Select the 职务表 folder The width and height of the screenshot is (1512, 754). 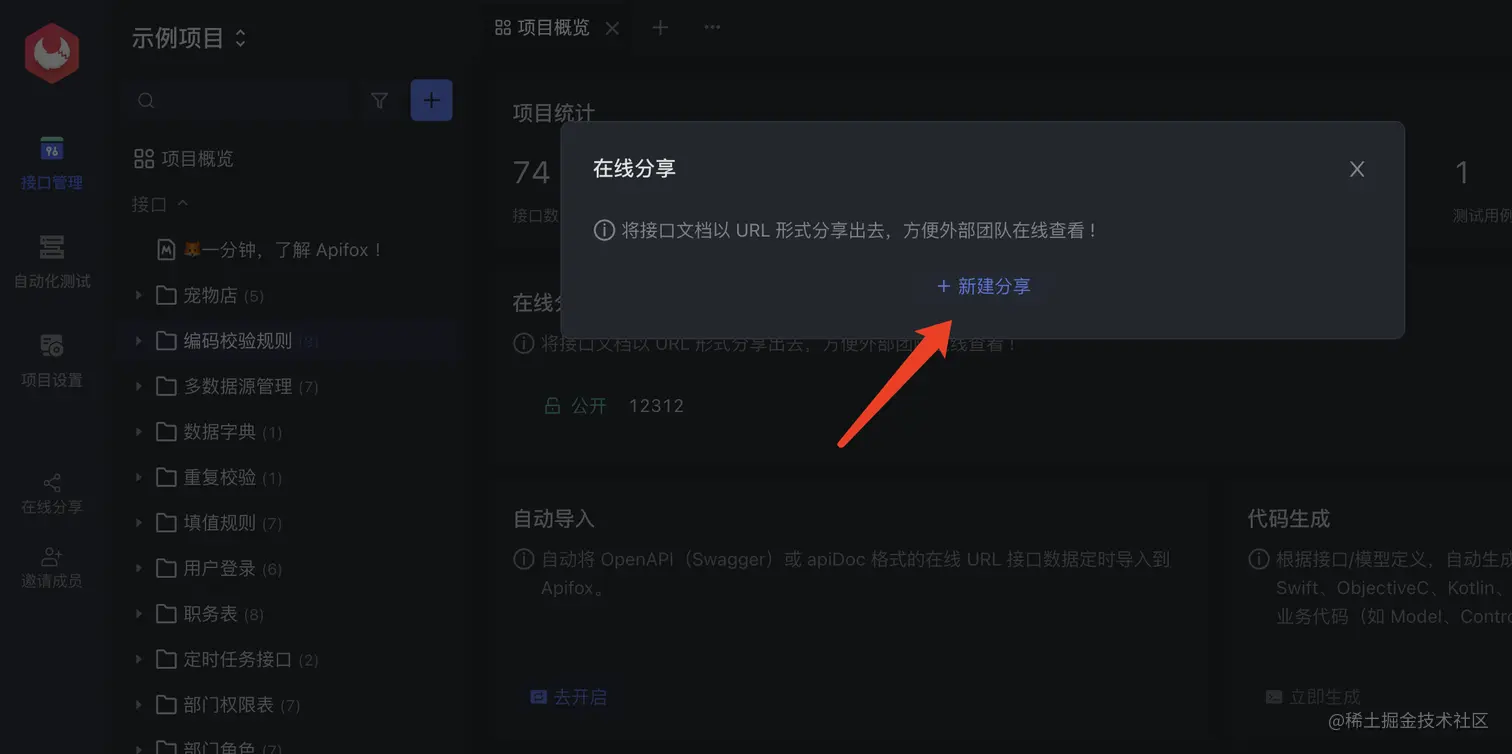click(x=210, y=614)
